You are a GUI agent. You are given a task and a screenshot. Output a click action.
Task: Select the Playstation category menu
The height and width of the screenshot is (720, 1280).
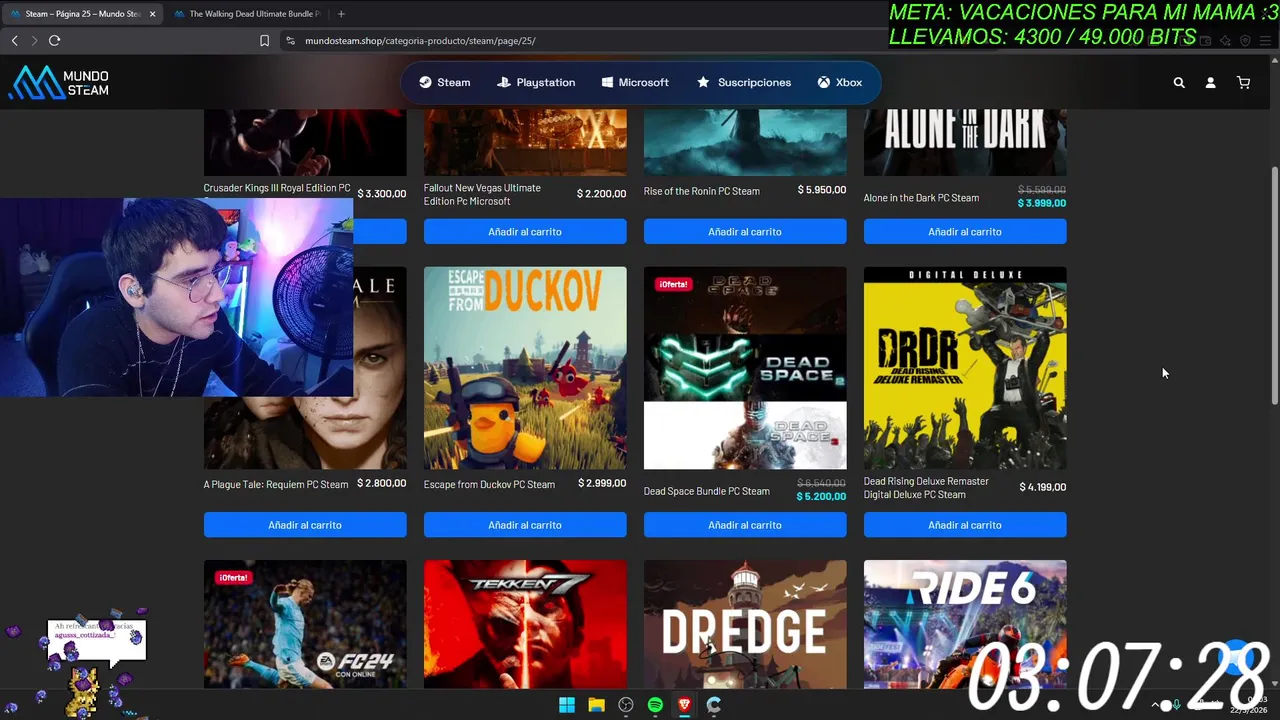pos(536,83)
